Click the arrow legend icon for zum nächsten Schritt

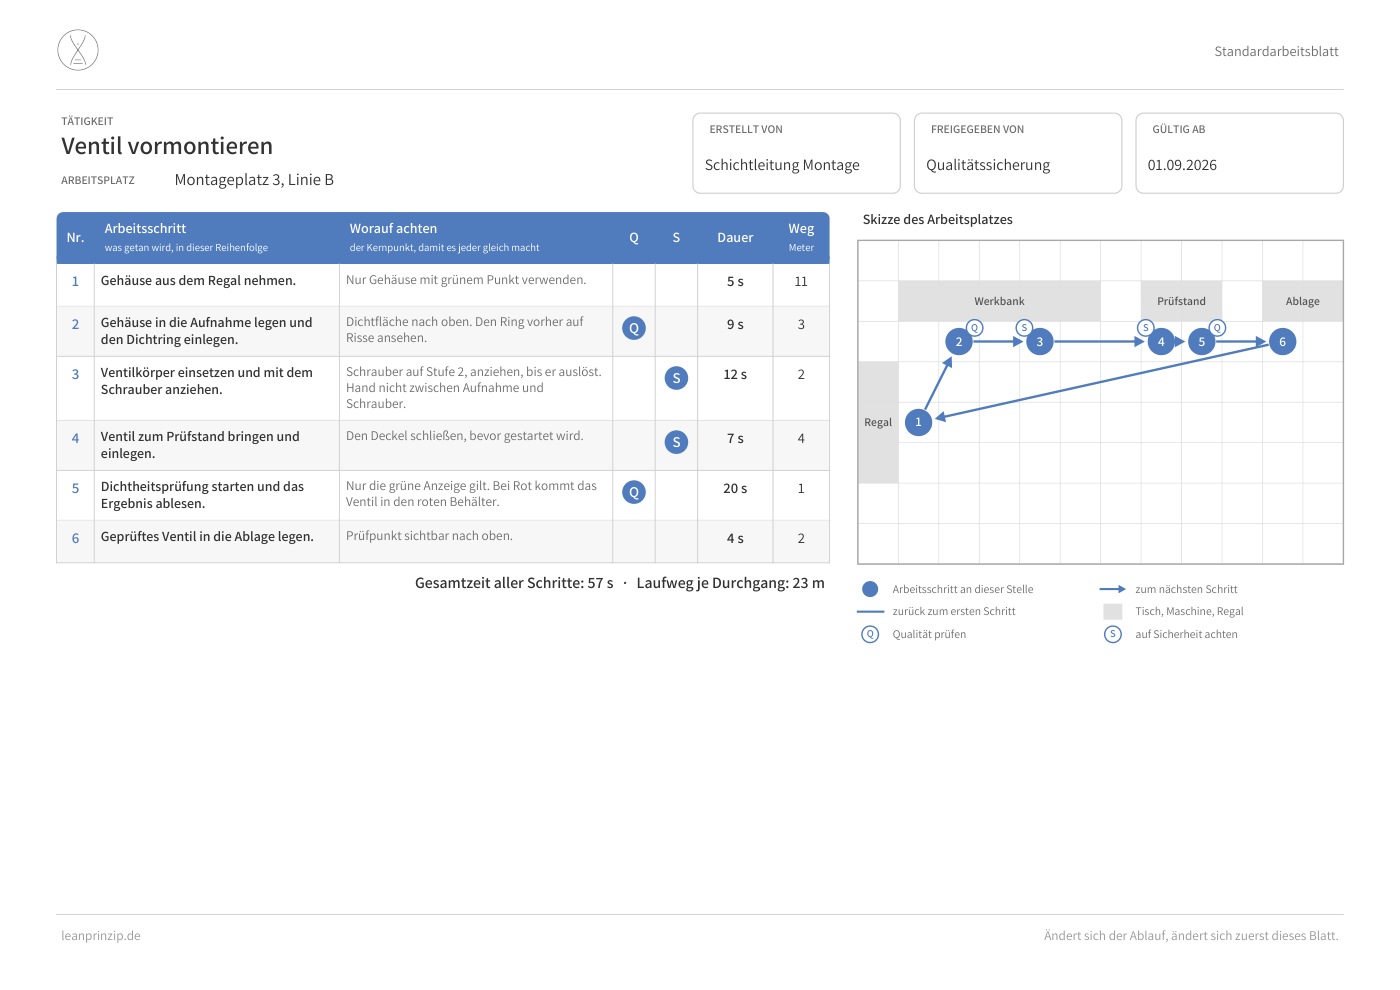(1113, 589)
